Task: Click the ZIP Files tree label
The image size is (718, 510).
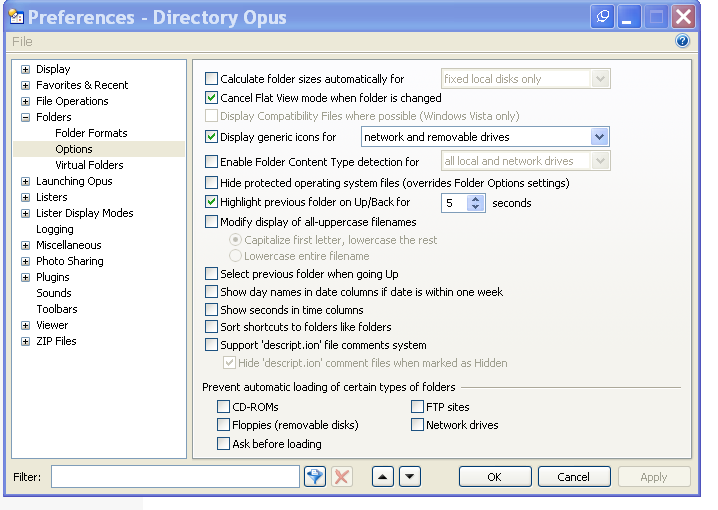Action: tap(56, 341)
